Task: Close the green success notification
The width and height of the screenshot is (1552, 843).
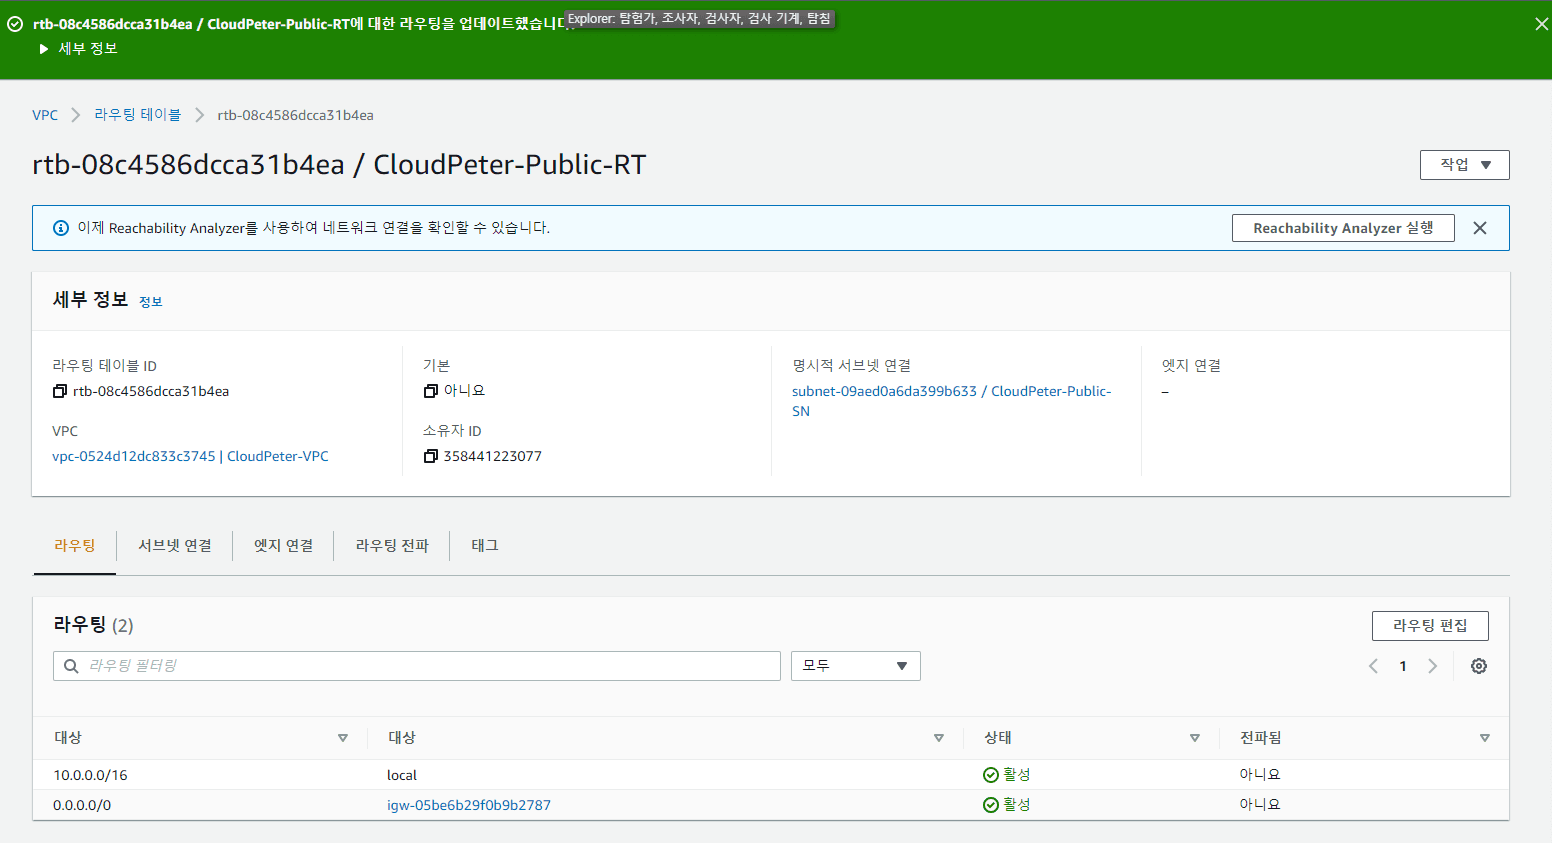Action: click(x=1541, y=24)
